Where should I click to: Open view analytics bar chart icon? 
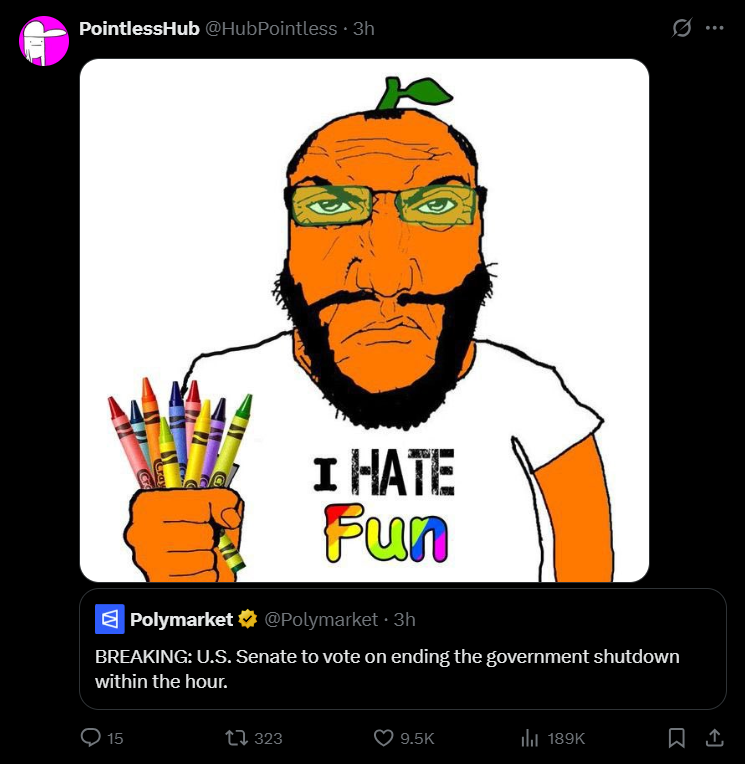(530, 738)
